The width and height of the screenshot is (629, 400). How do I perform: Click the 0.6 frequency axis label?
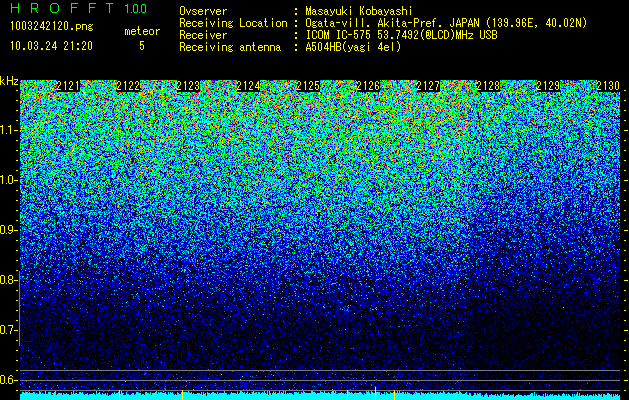point(9,380)
